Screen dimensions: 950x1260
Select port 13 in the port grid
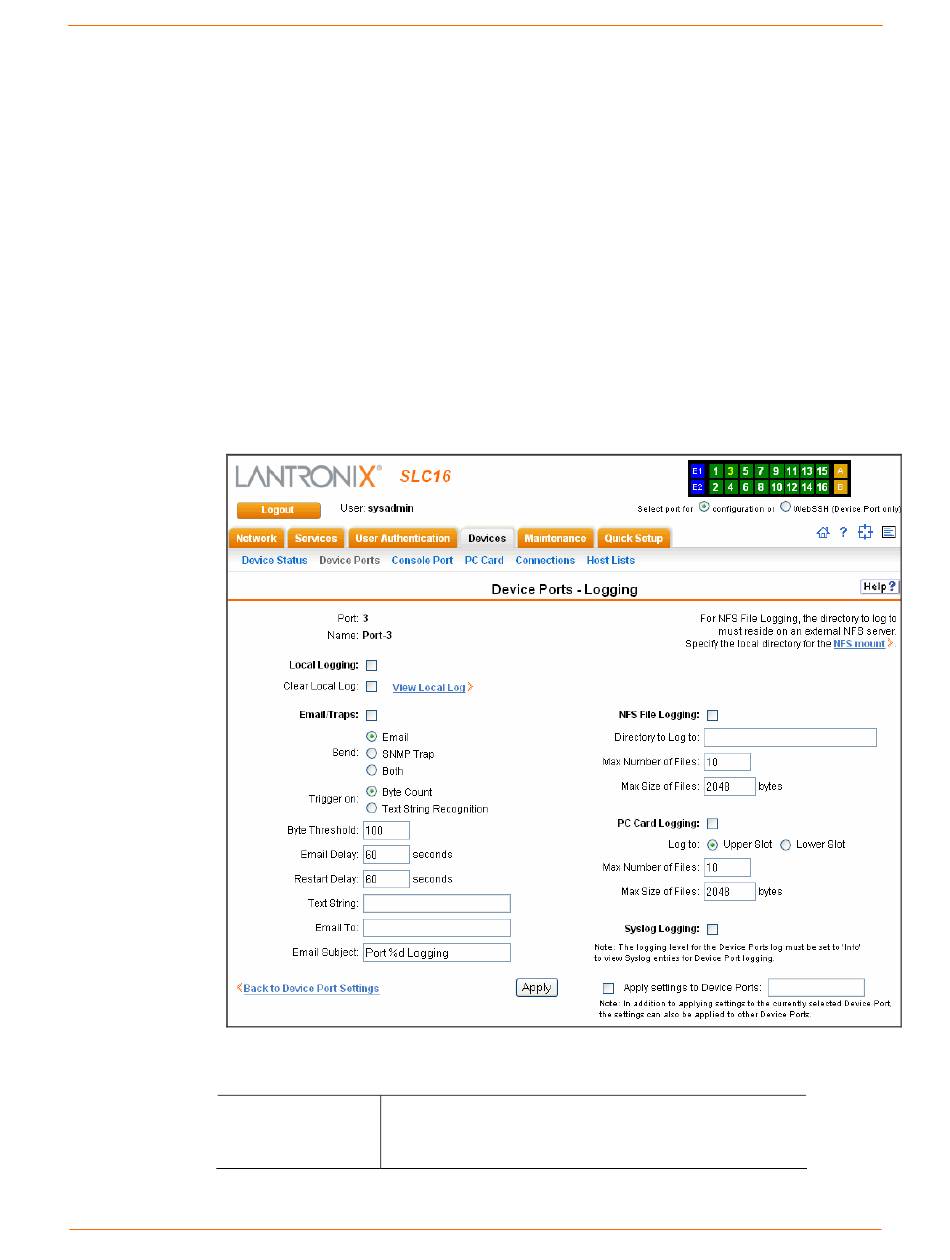(806, 471)
